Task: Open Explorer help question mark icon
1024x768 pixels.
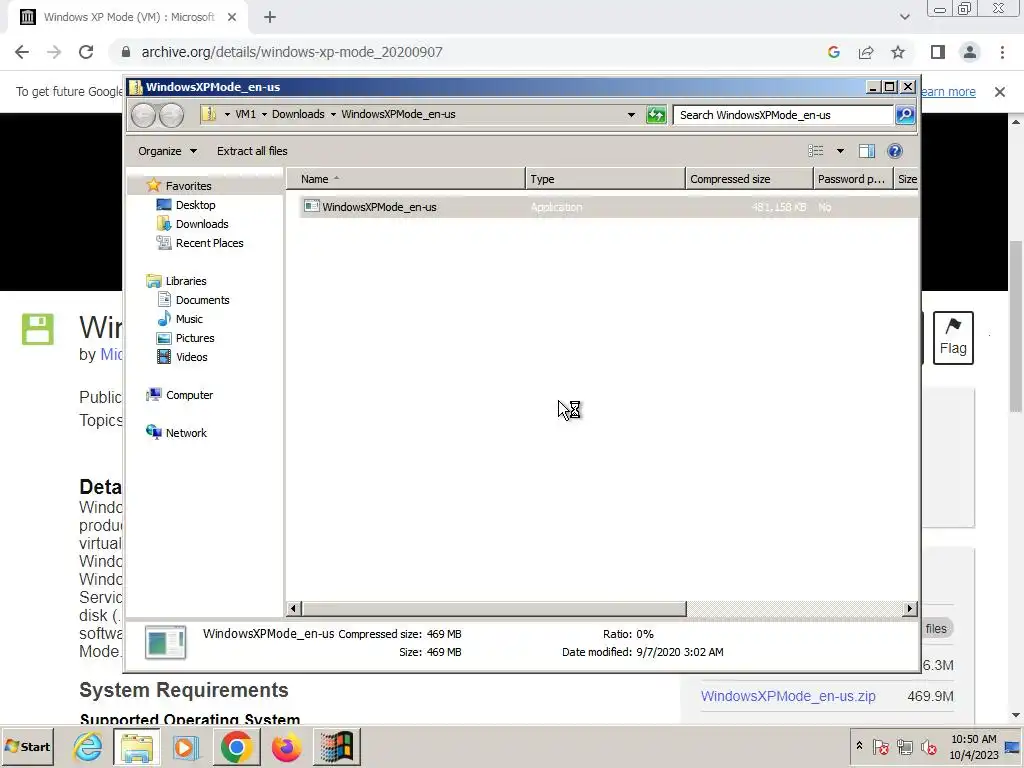Action: [x=895, y=151]
